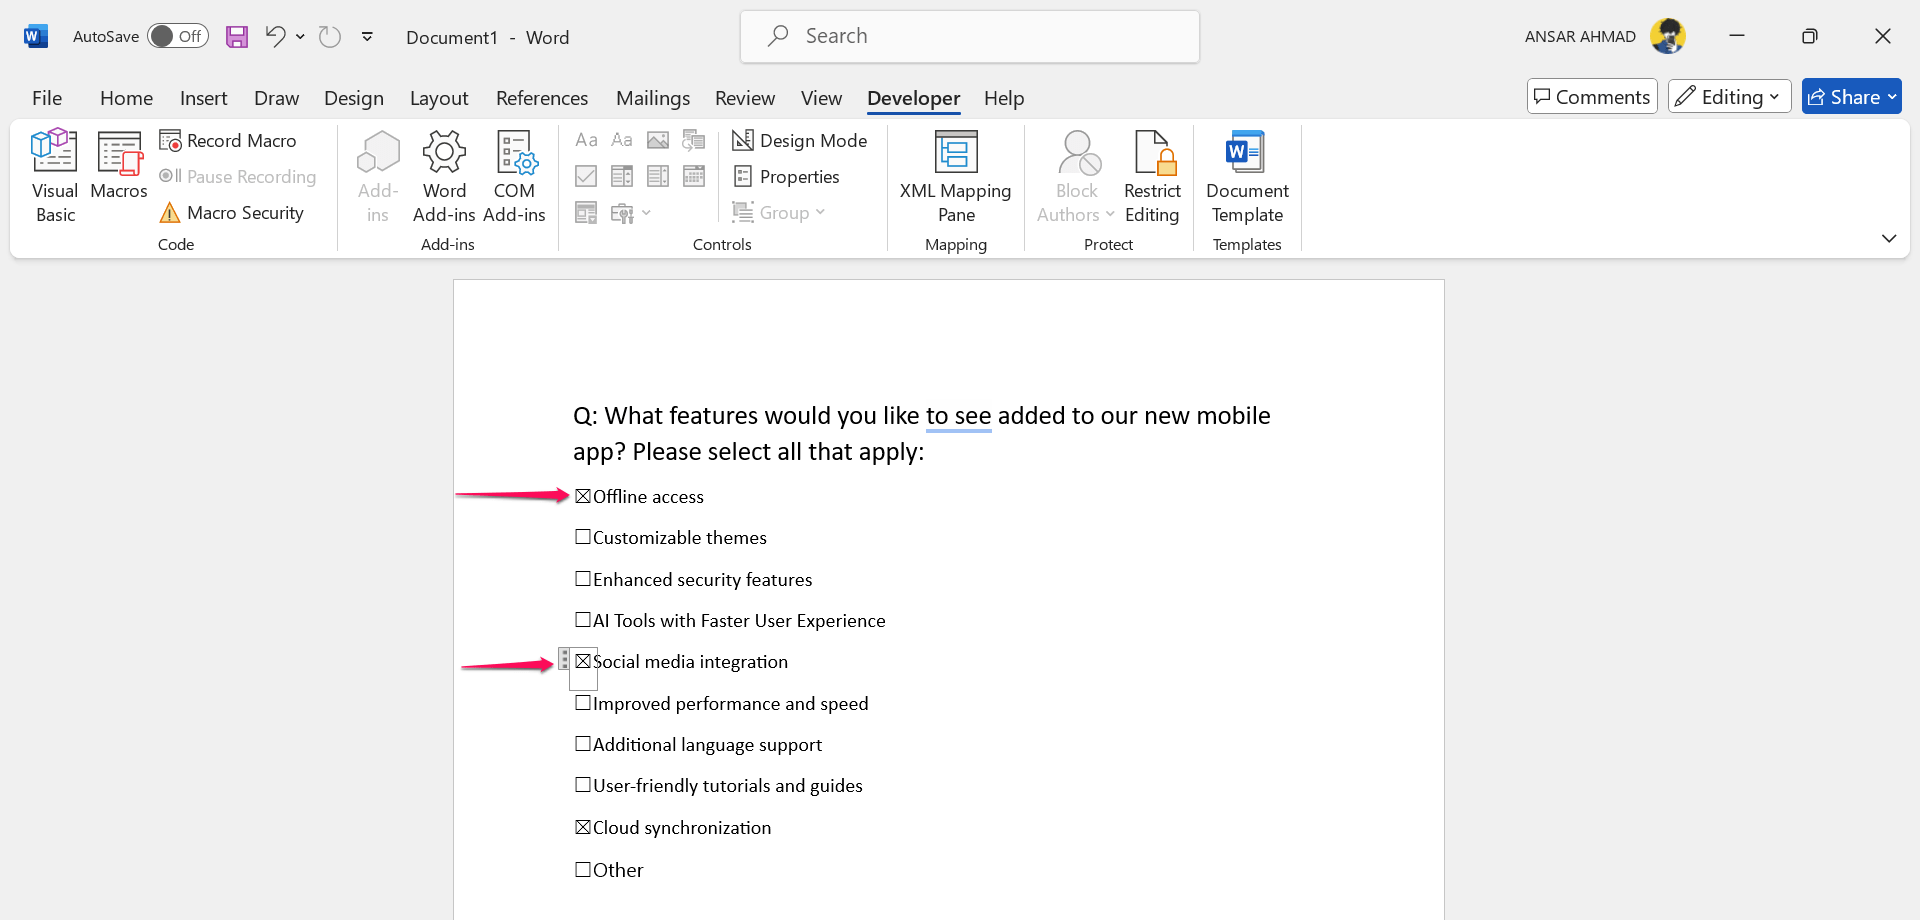
Task: Check Improved performance and speed checkbox
Action: [x=583, y=703]
